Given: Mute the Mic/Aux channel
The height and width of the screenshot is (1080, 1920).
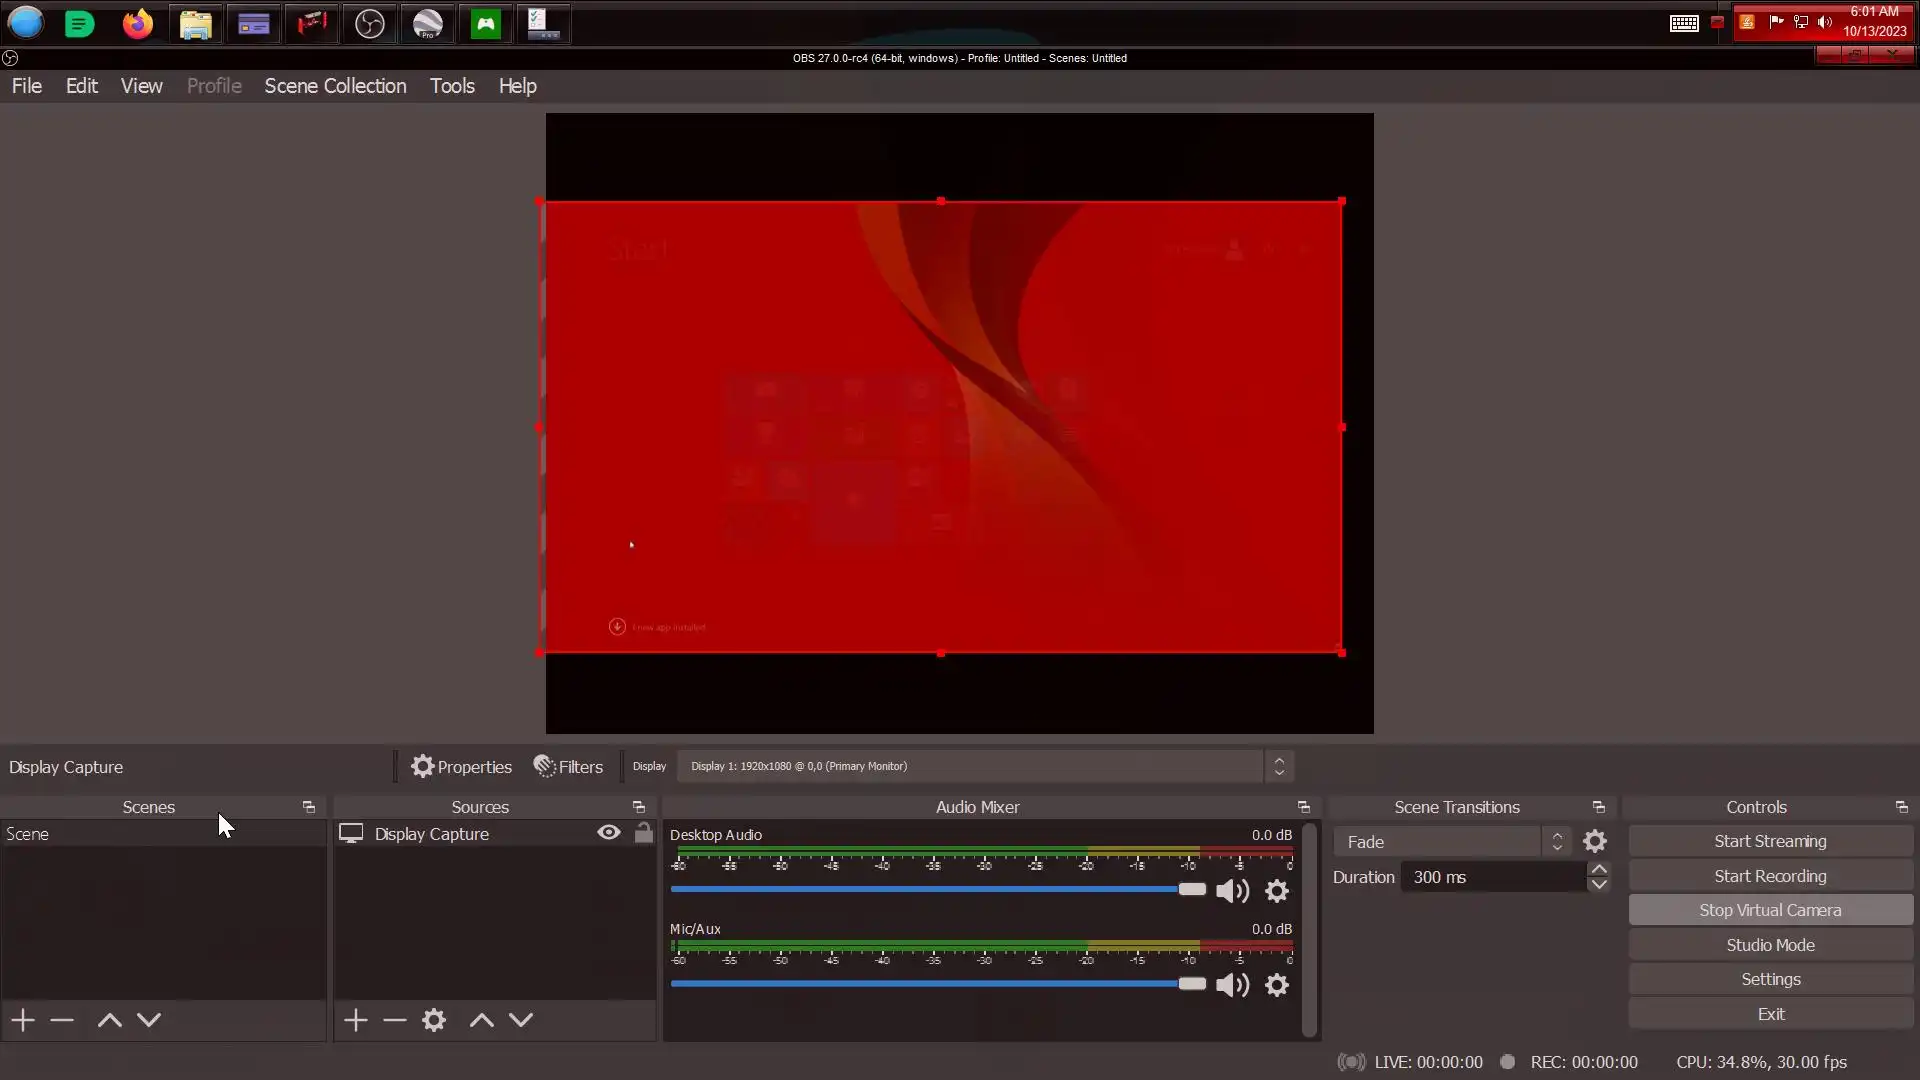Looking at the screenshot, I should (x=1232, y=985).
